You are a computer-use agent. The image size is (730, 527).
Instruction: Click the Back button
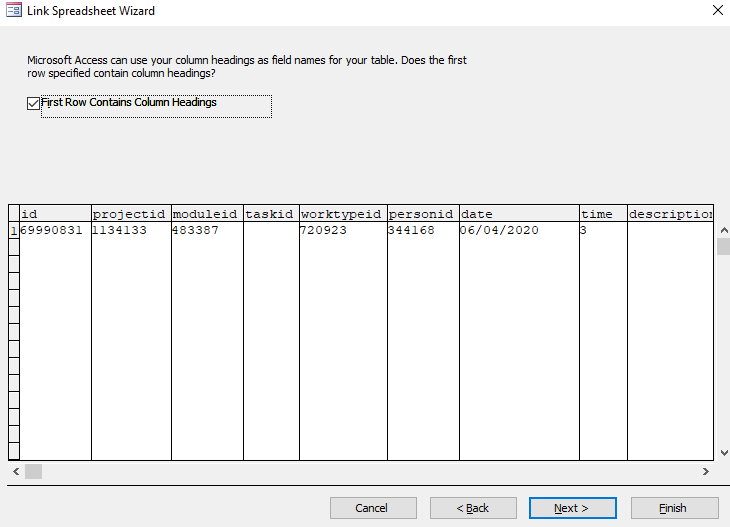473,508
